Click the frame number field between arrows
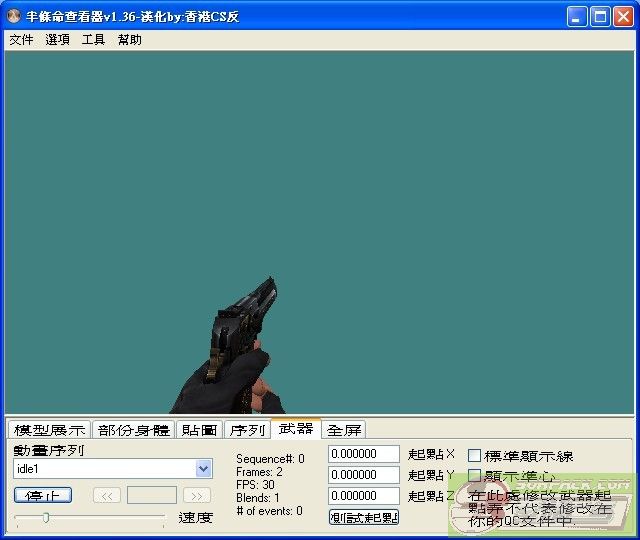The width and height of the screenshot is (640, 540). 152,495
